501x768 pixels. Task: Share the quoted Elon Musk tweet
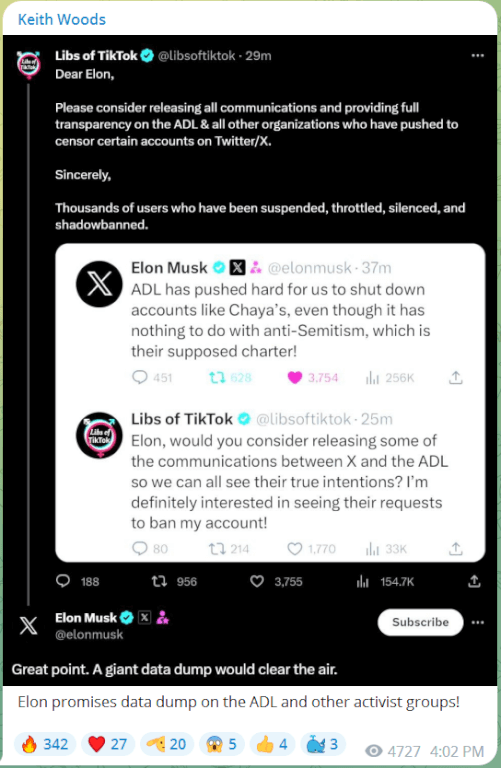pyautogui.click(x=455, y=378)
